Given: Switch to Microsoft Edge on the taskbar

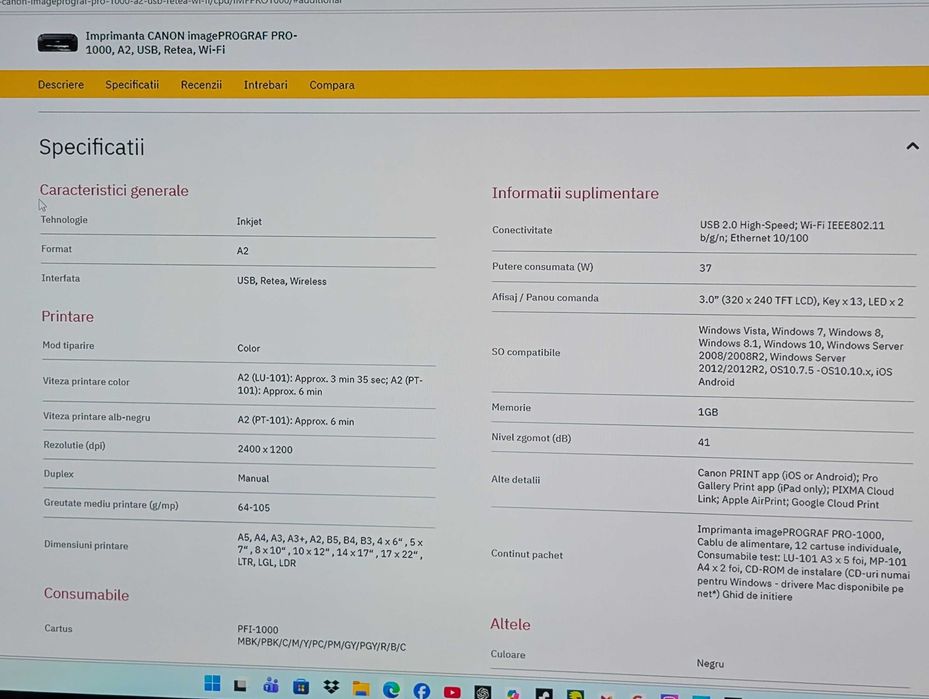Looking at the screenshot, I should coord(391,690).
